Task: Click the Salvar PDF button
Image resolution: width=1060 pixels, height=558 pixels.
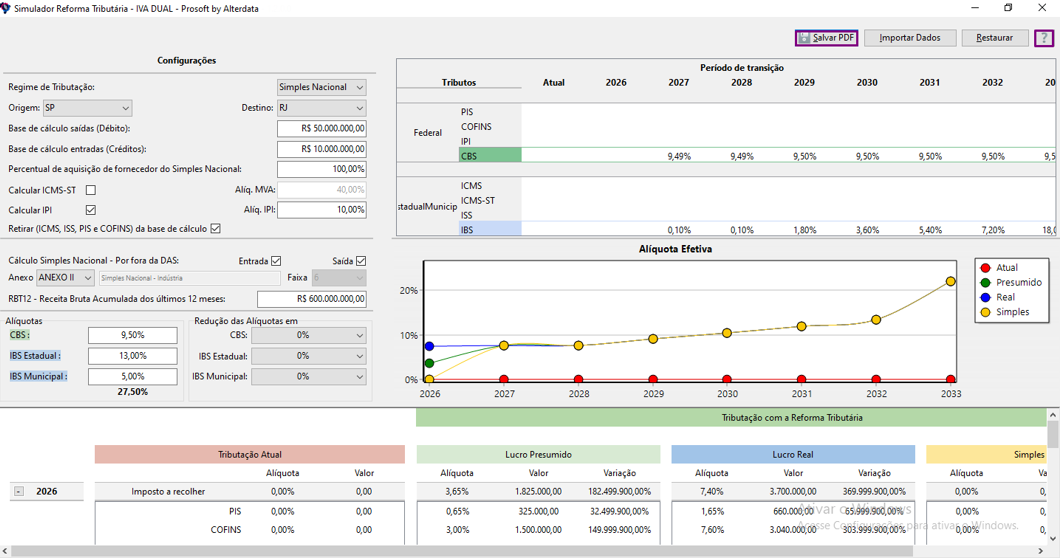Action: 826,38
